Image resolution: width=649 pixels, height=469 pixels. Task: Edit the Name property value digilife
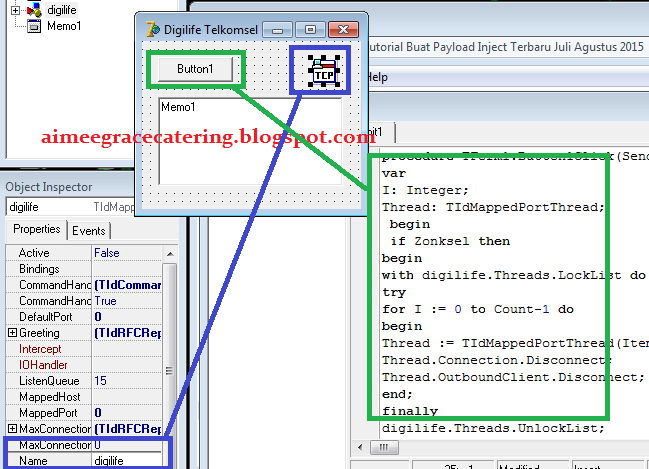127,461
